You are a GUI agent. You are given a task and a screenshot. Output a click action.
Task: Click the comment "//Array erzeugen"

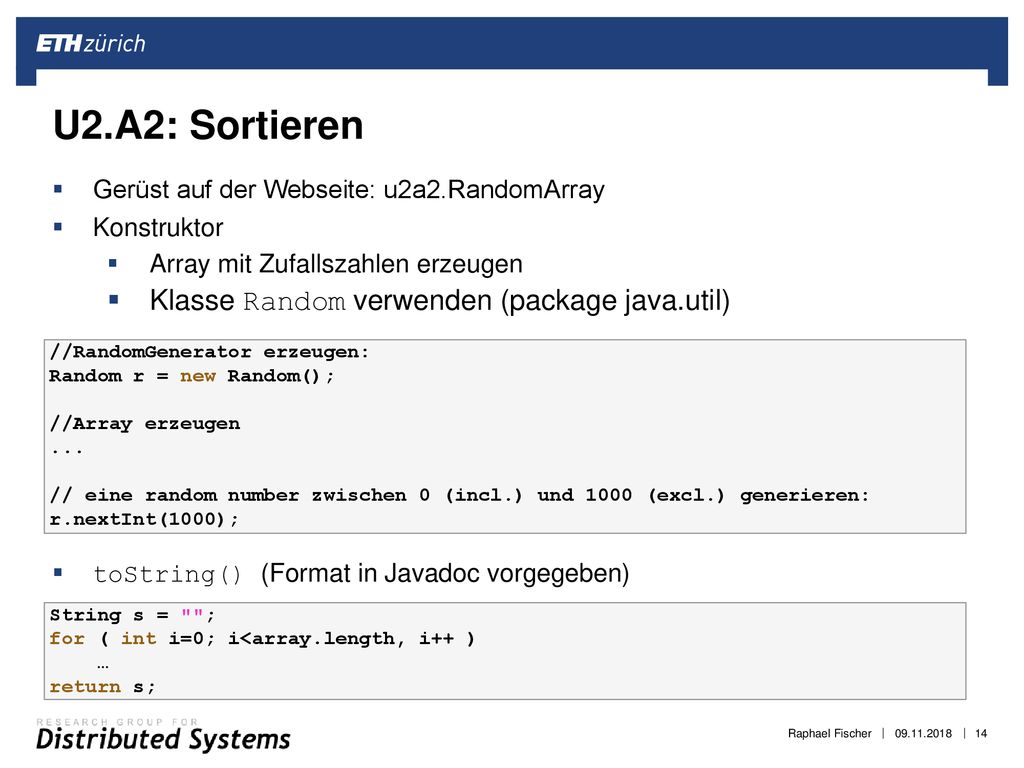coord(145,424)
